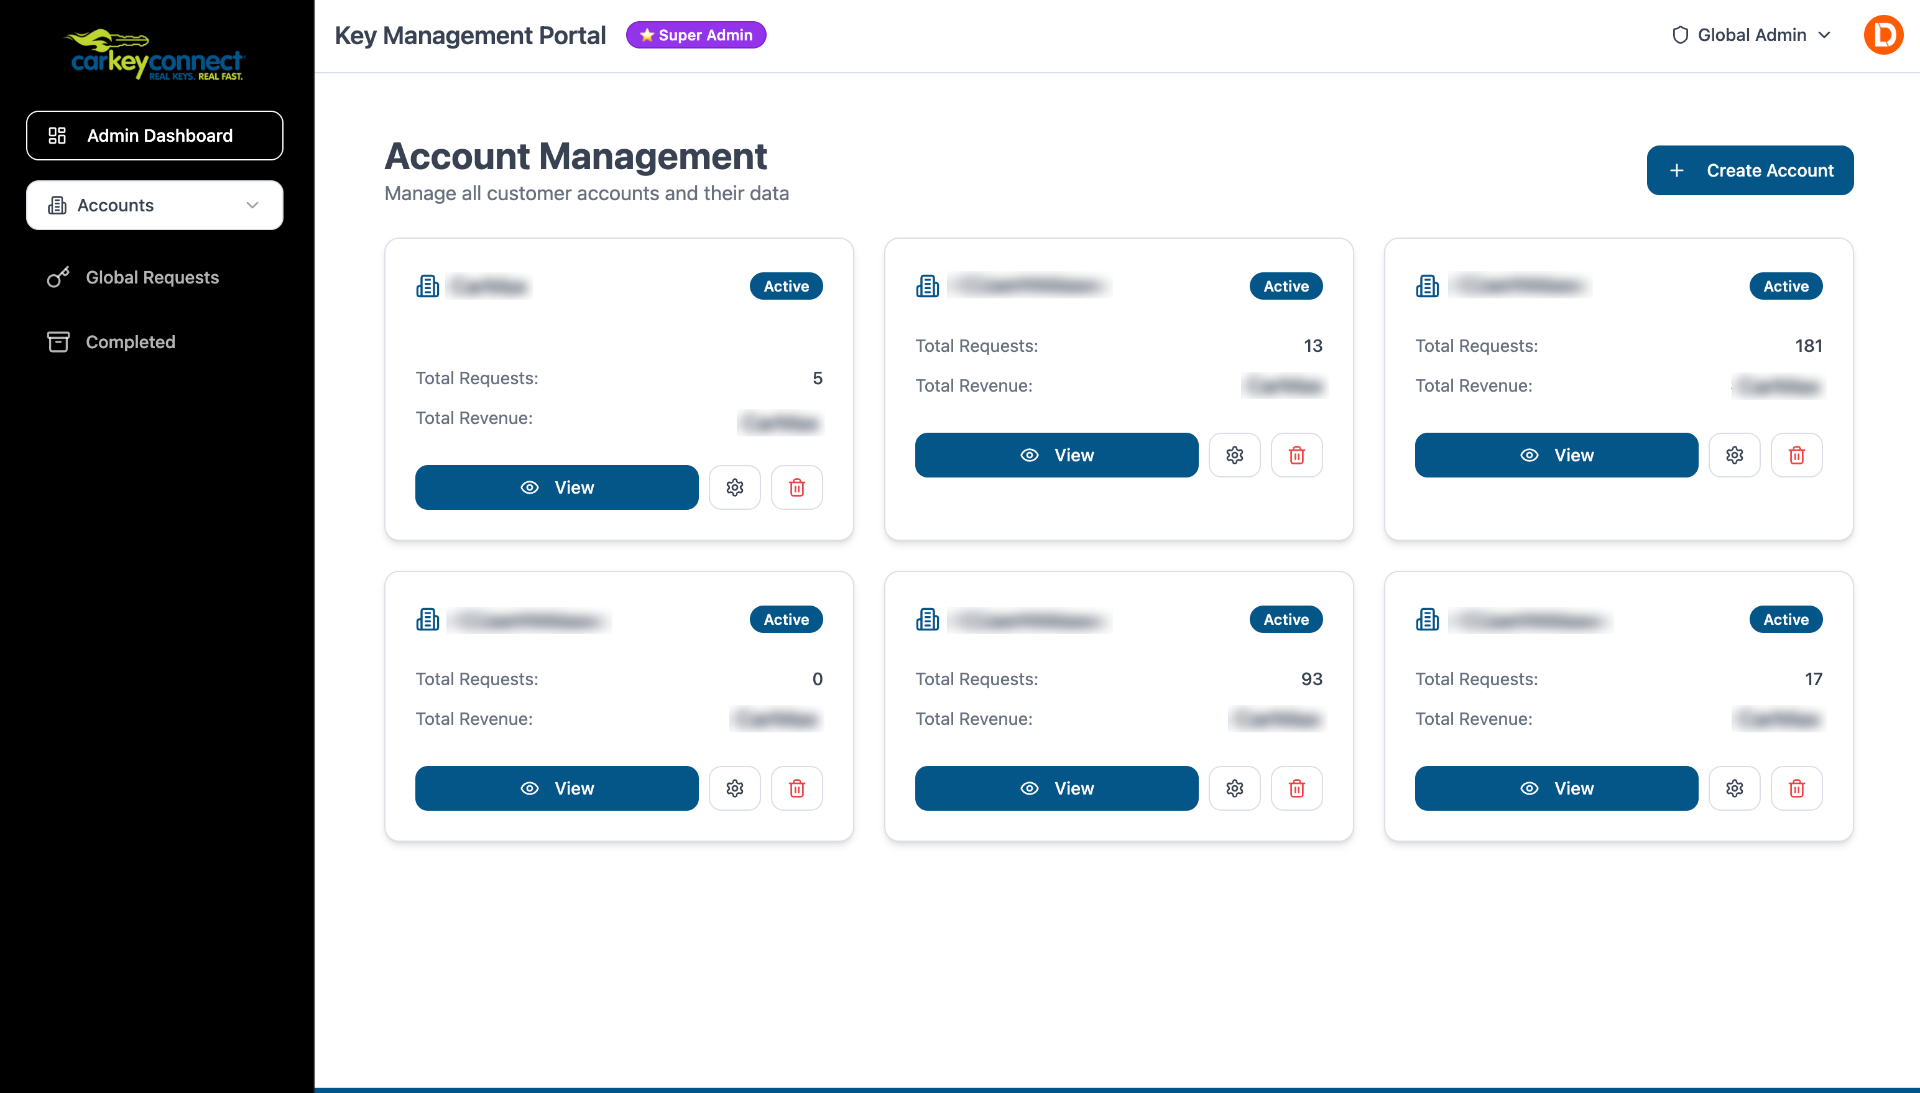This screenshot has width=1920, height=1093.
Task: Open the Global Admin role dropdown
Action: [1752, 35]
